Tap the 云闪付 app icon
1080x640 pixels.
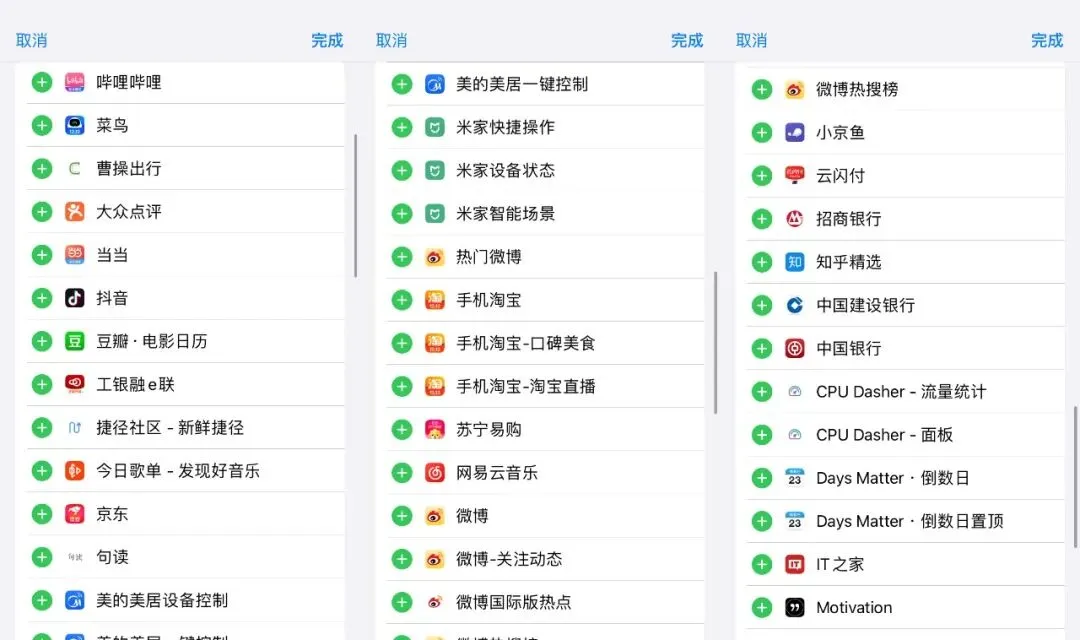(795, 176)
